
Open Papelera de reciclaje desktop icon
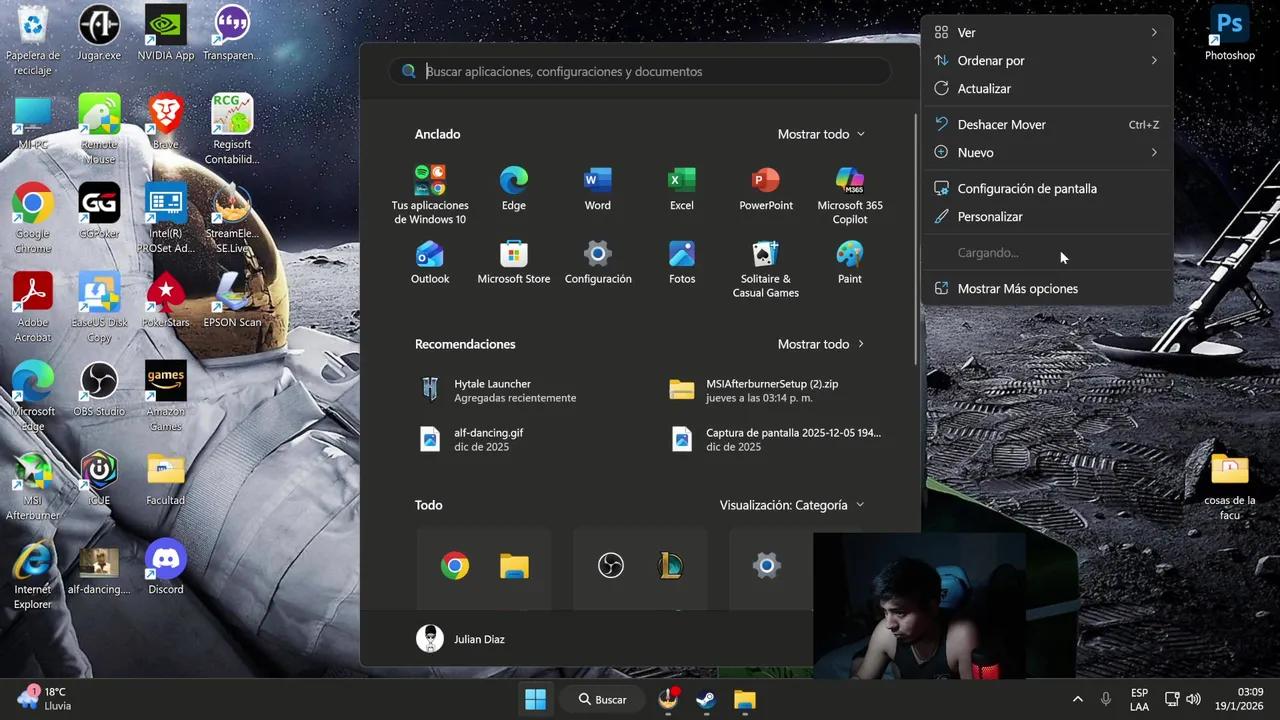click(32, 40)
